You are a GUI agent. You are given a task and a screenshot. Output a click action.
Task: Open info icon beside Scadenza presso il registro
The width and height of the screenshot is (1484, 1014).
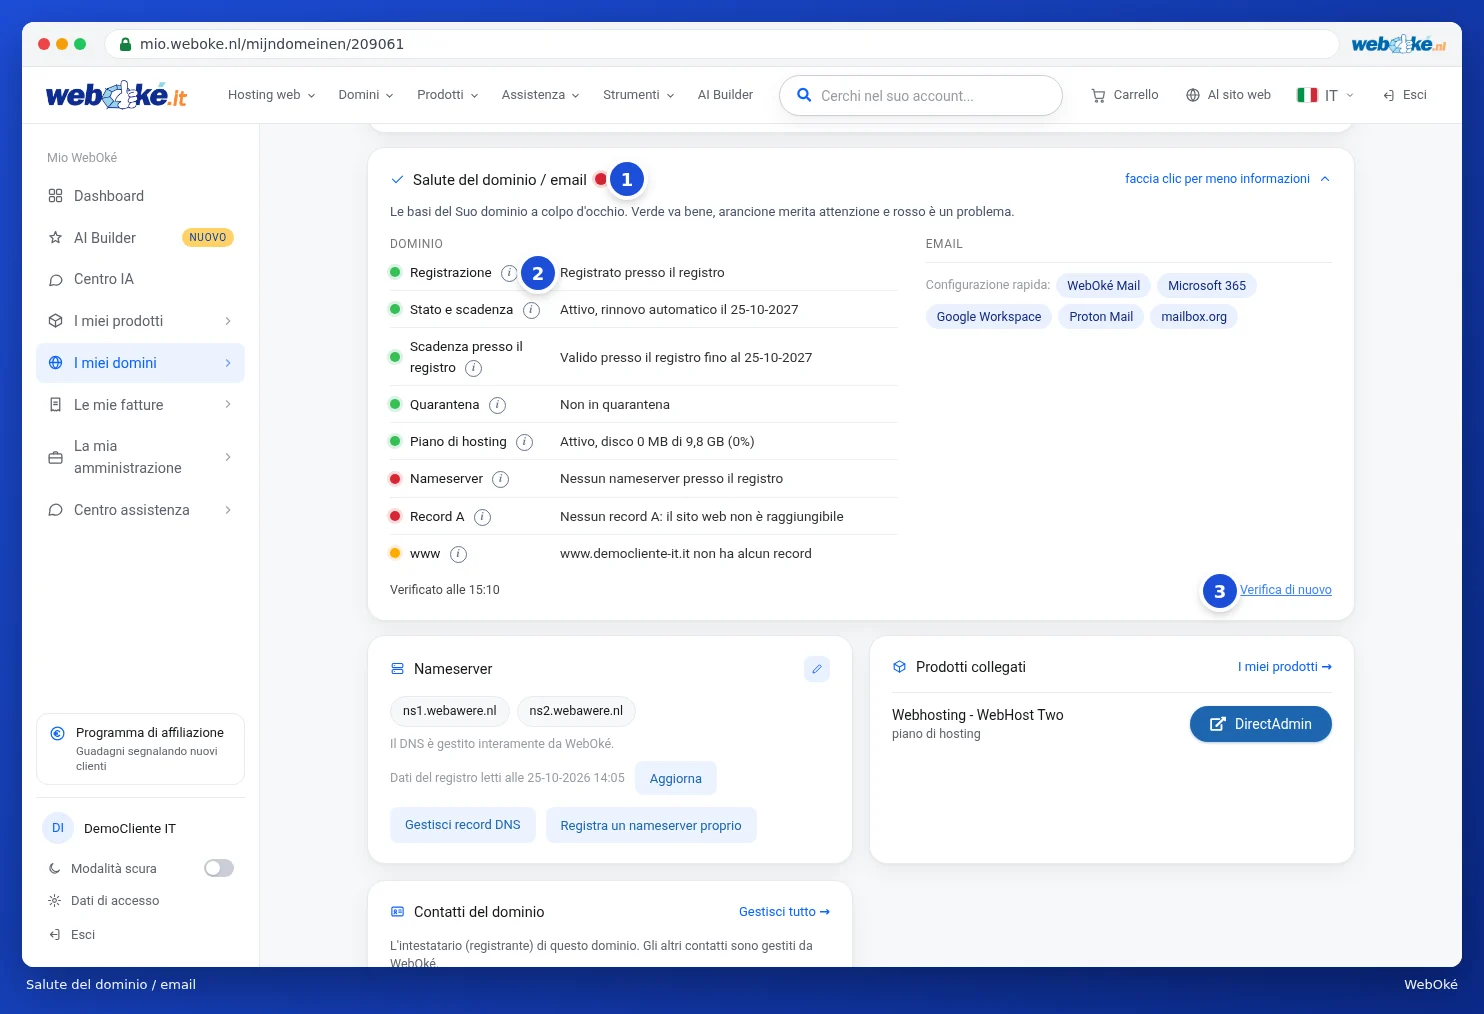coord(474,368)
